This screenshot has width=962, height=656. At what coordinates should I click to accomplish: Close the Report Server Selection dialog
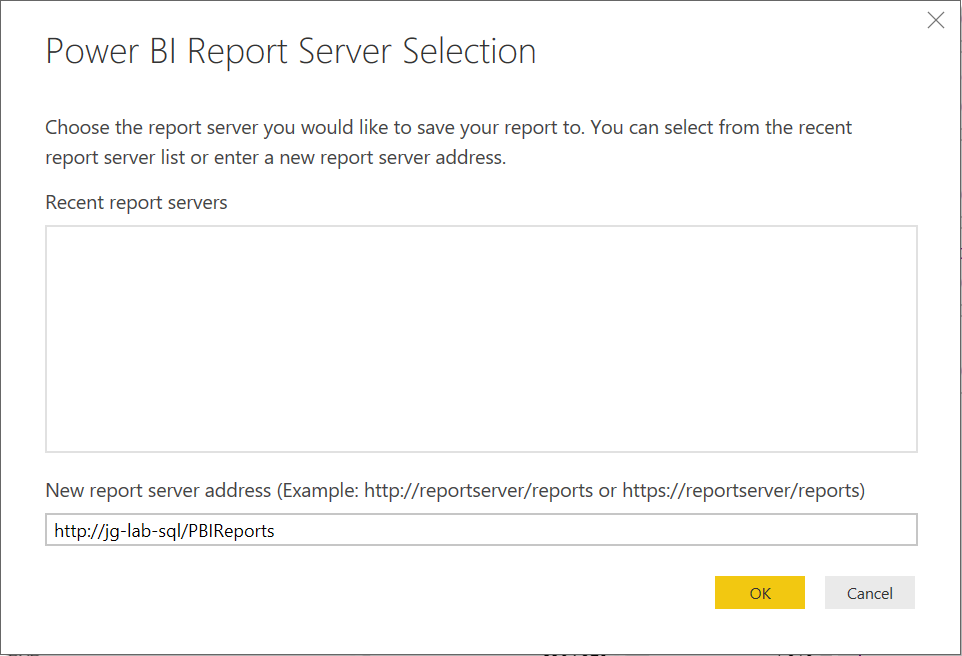click(936, 20)
